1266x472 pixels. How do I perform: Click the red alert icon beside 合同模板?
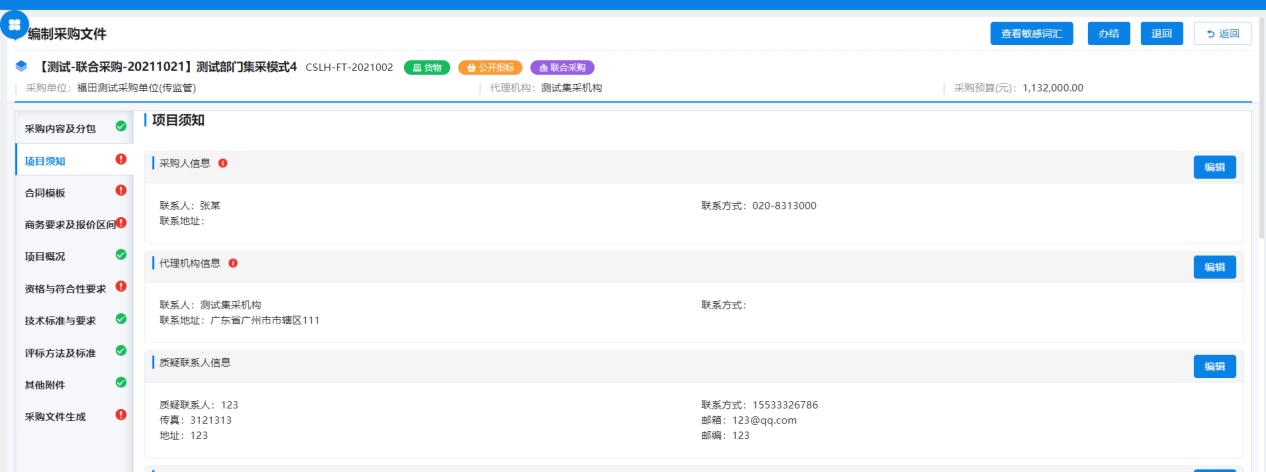(121, 191)
